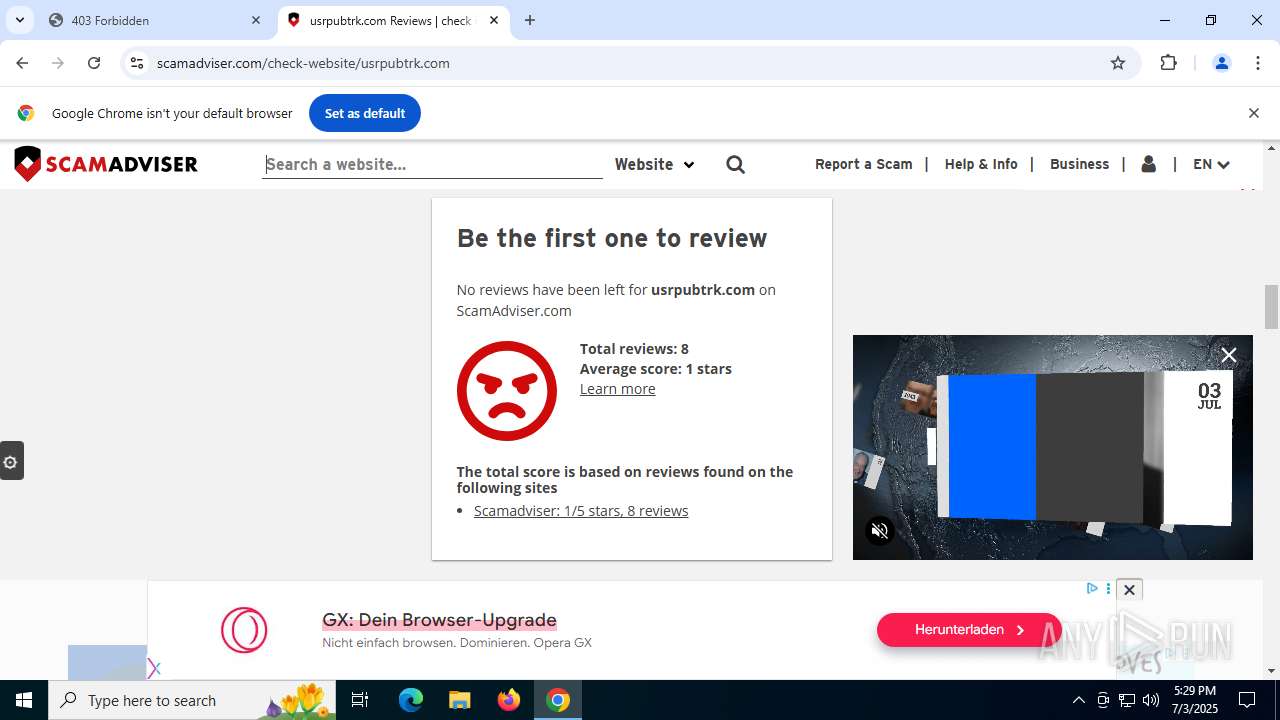Open Chrome three-dot menu
Viewport: 1280px width, 720px height.
[1258, 63]
